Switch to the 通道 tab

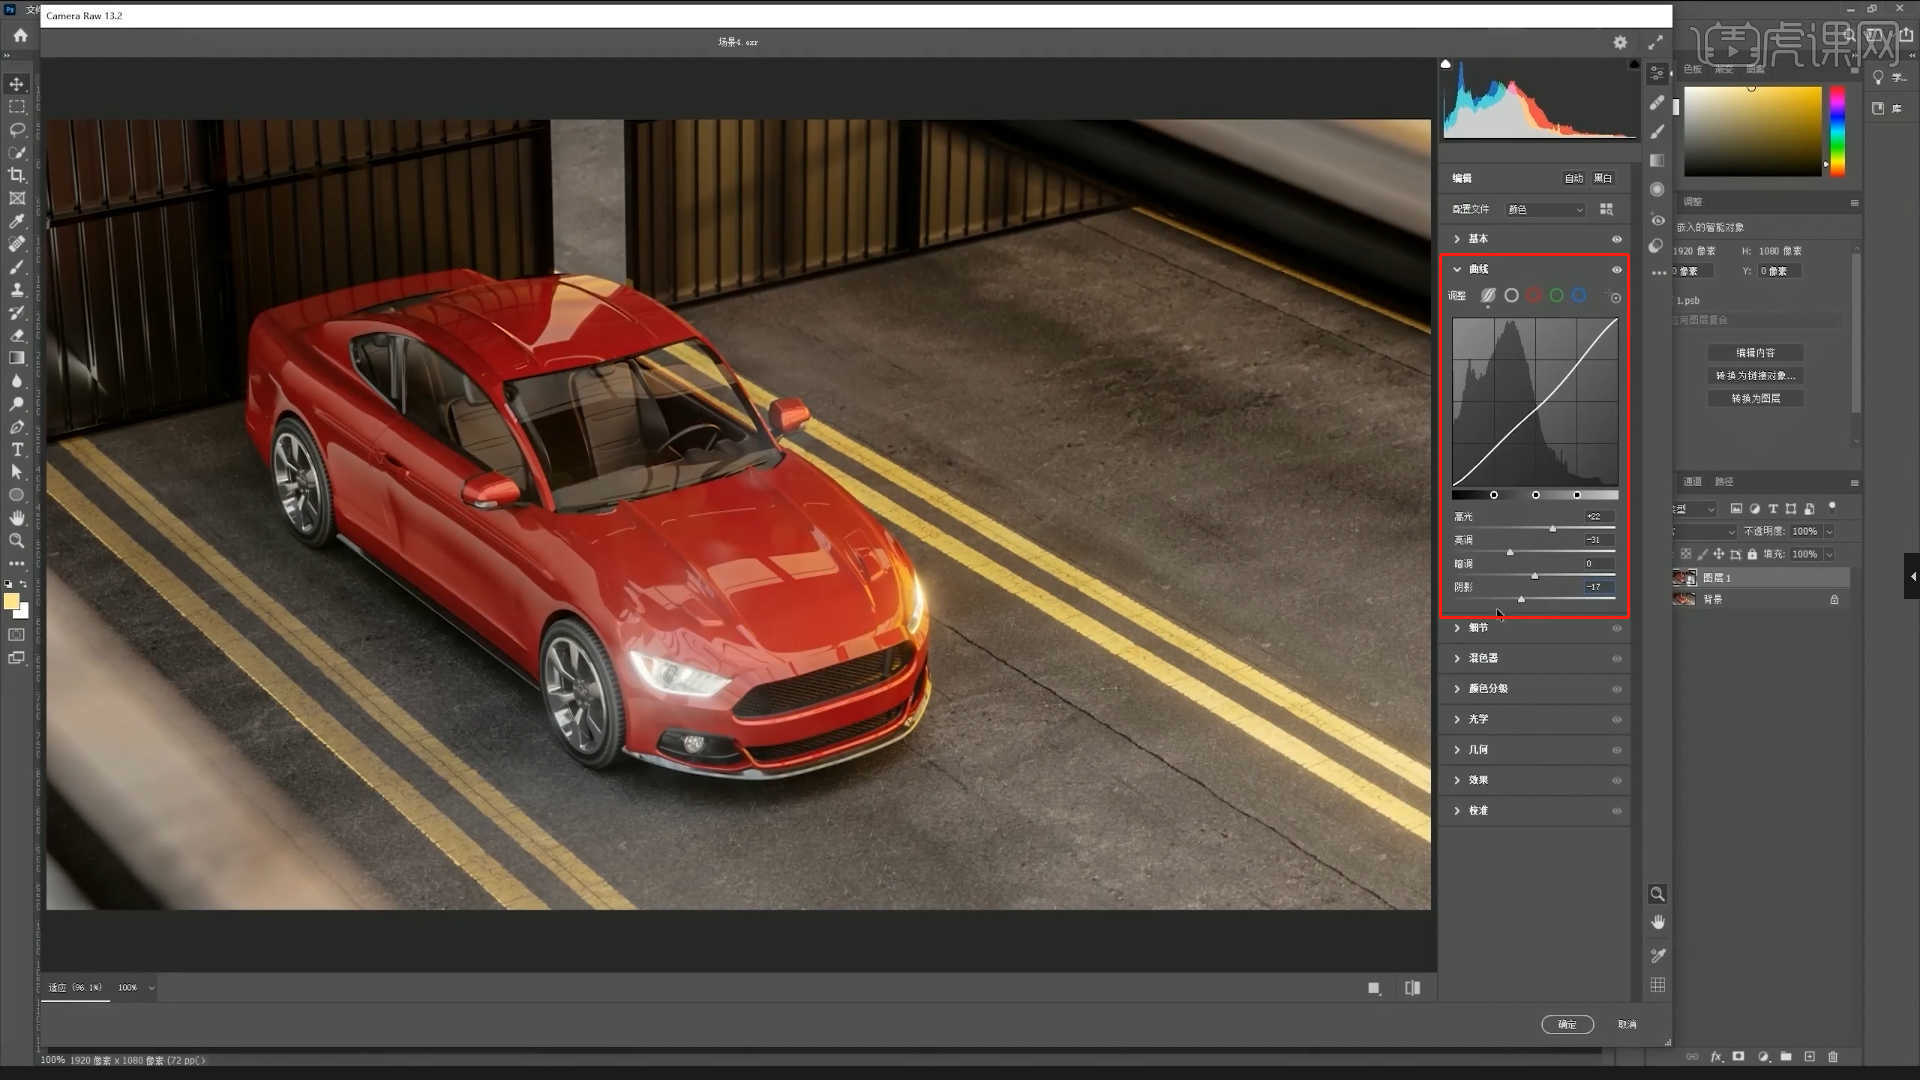(x=1692, y=482)
